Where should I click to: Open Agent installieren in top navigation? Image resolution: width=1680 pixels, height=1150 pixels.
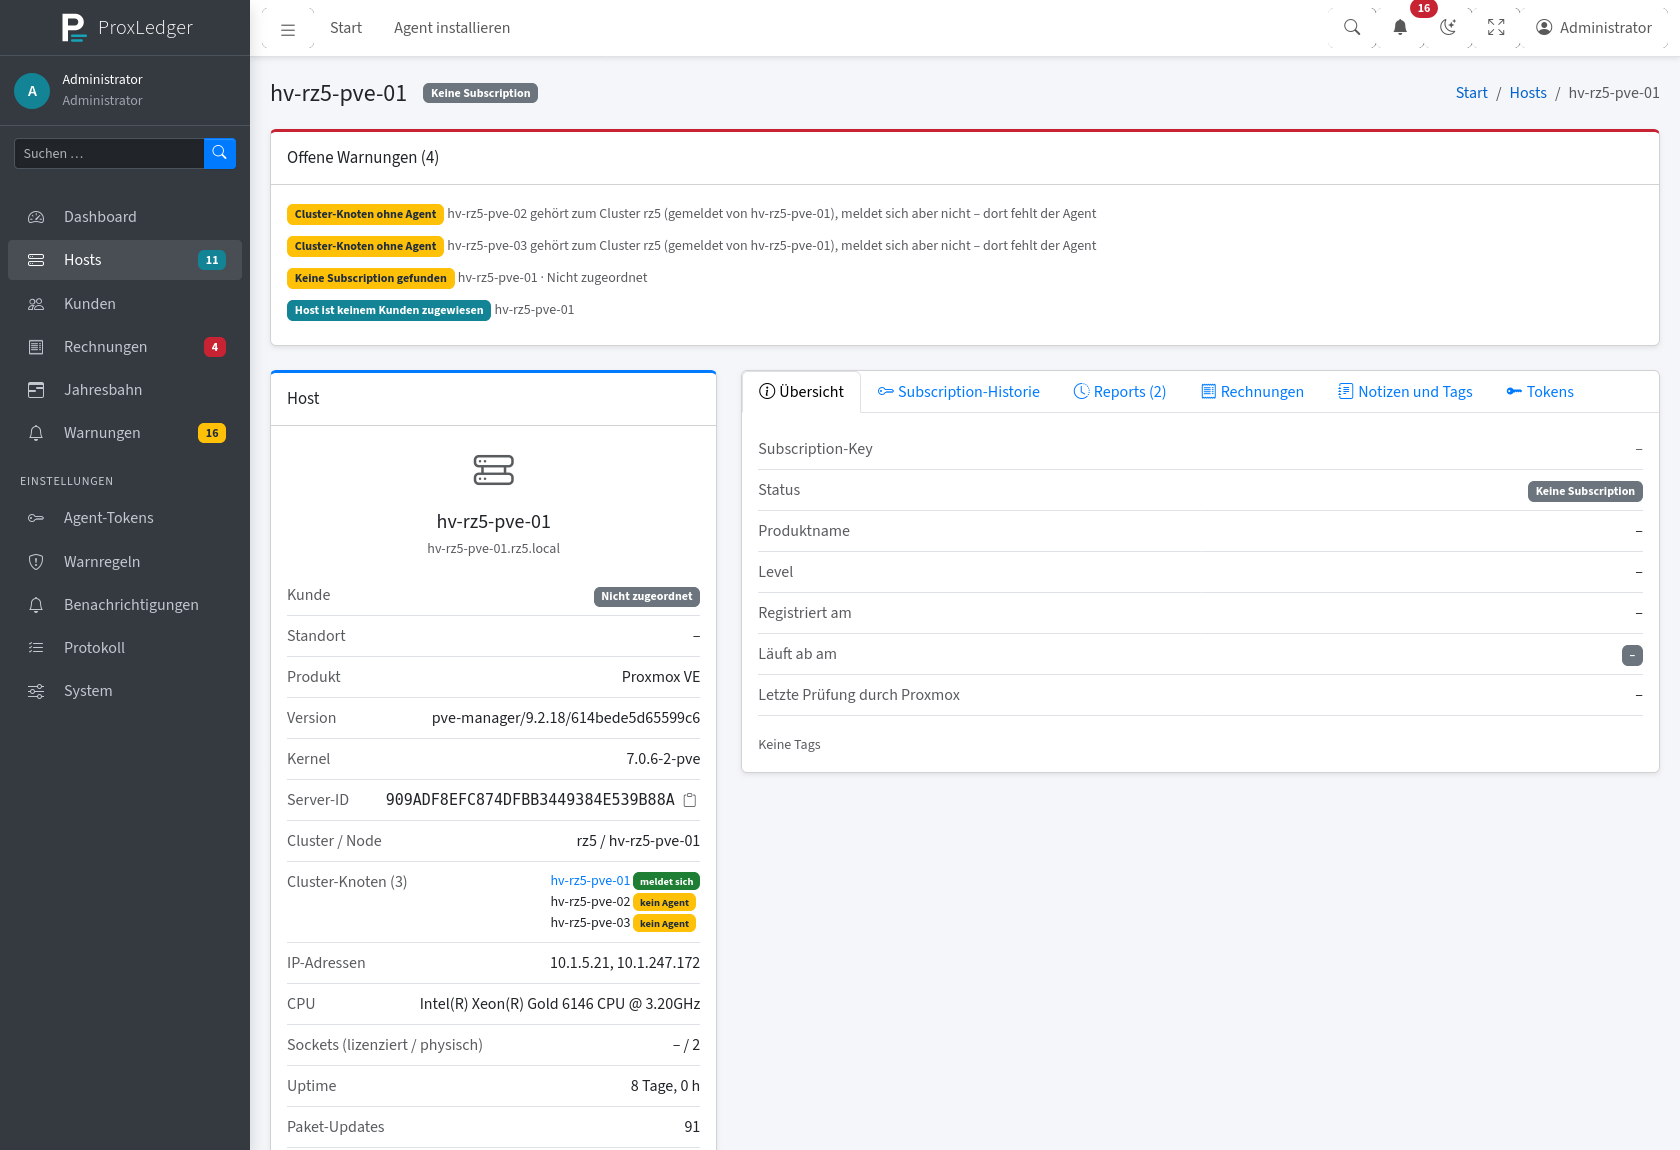coord(452,28)
